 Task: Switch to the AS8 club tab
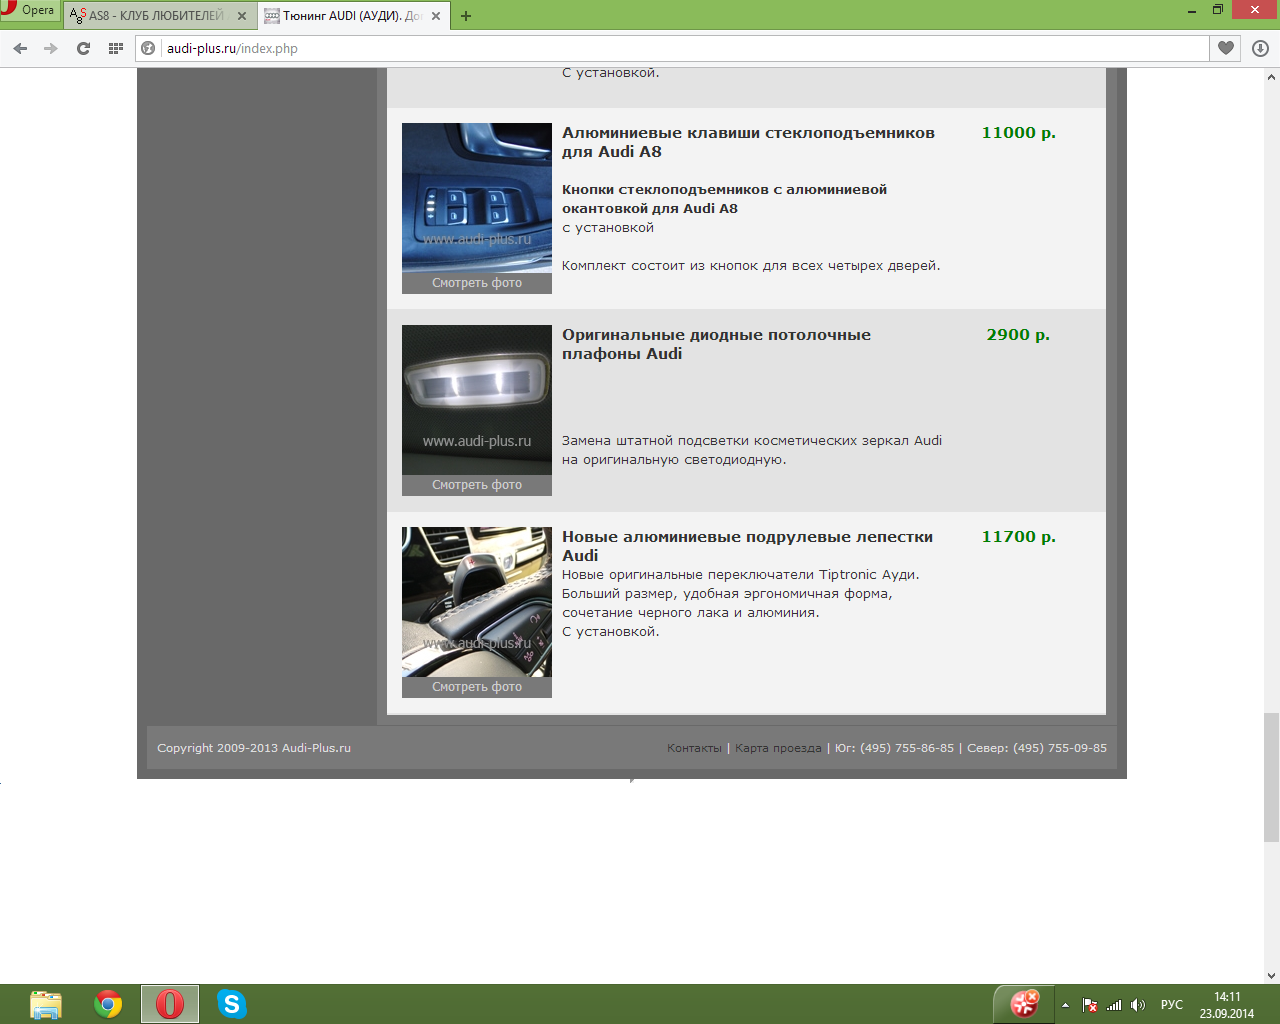[x=155, y=16]
